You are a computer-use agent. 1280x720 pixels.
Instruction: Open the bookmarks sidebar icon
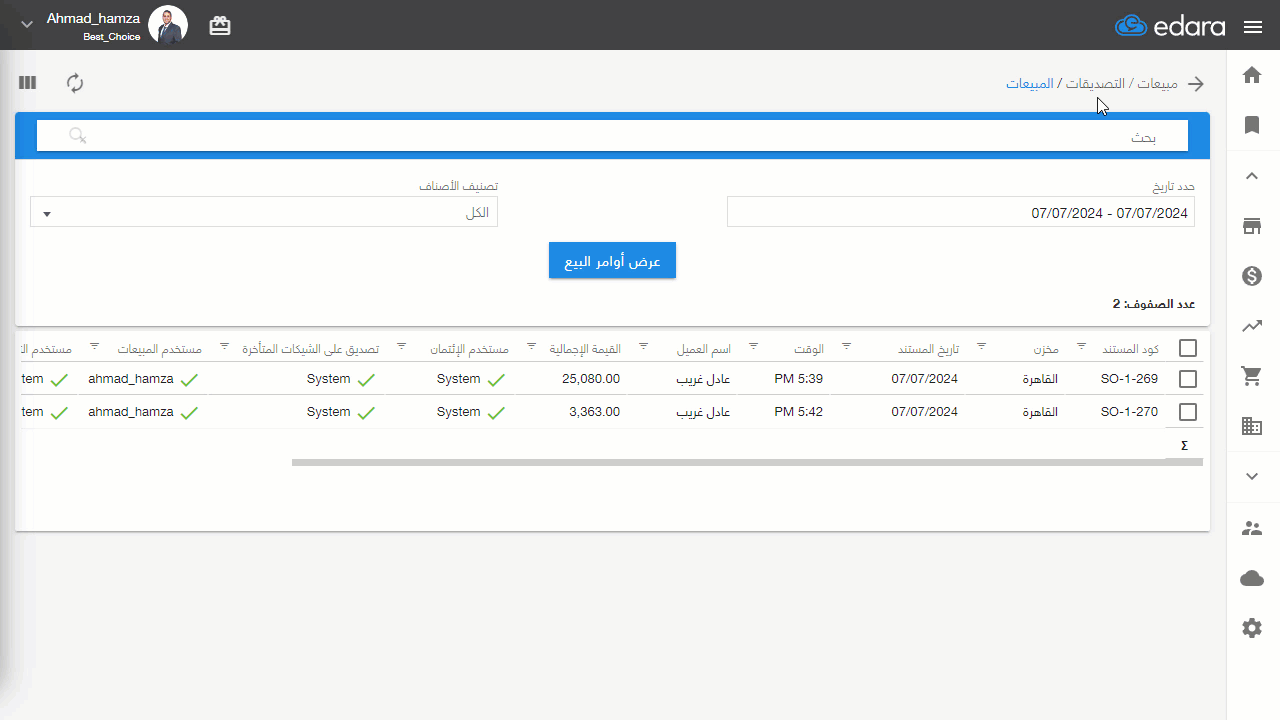pyautogui.click(x=1252, y=125)
